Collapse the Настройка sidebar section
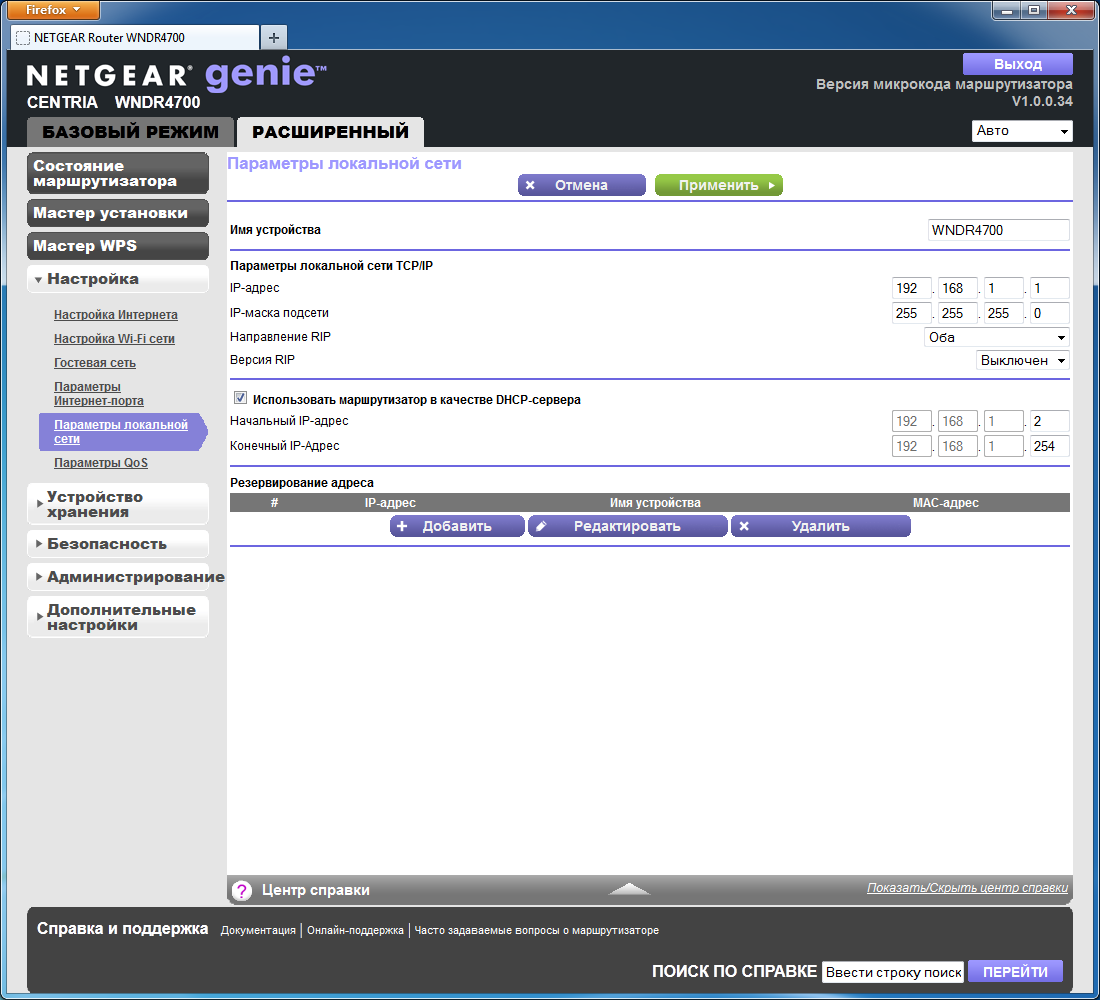The width and height of the screenshot is (1100, 1000). [x=118, y=279]
